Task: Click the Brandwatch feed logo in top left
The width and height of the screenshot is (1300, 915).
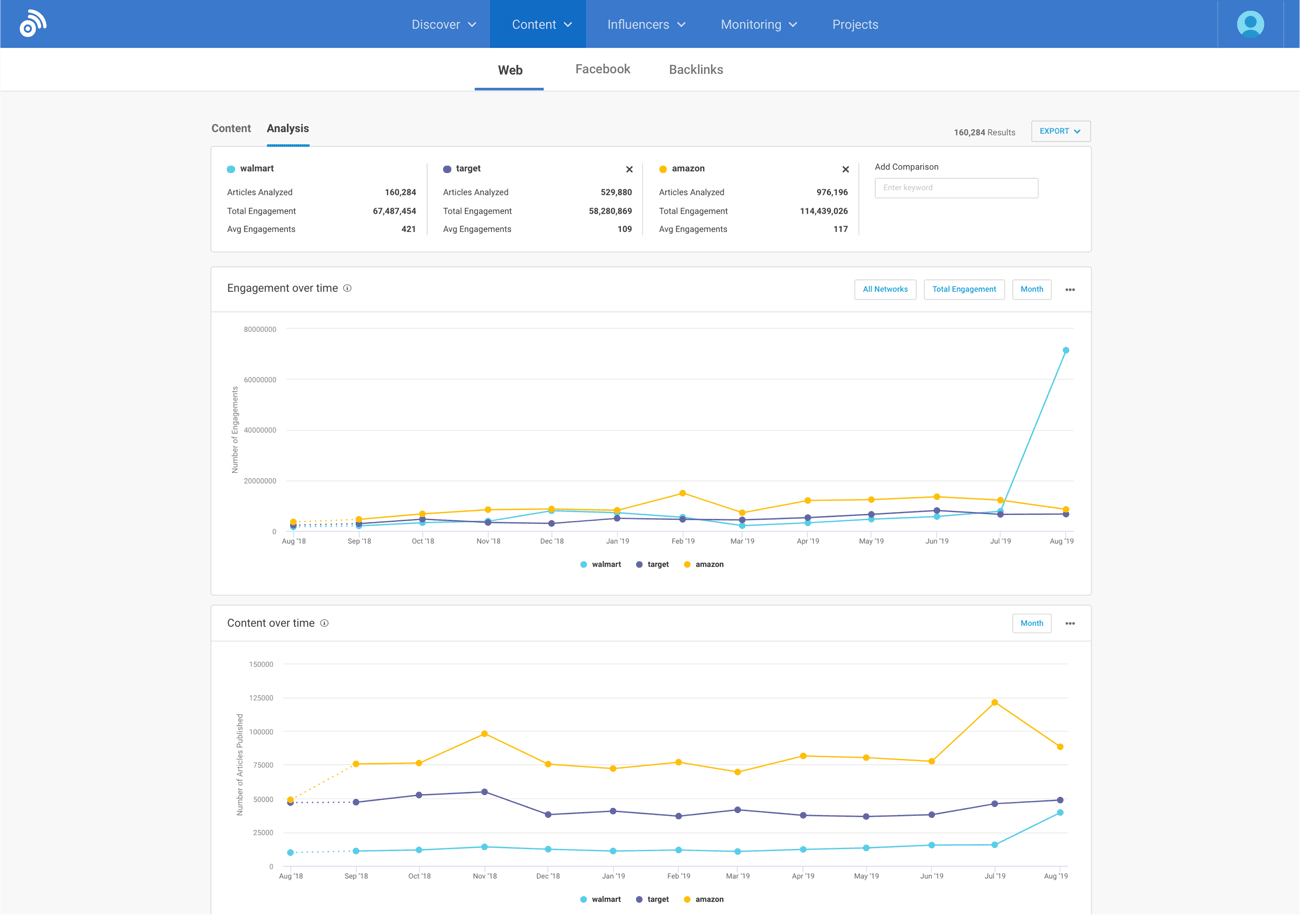Action: pos(30,20)
